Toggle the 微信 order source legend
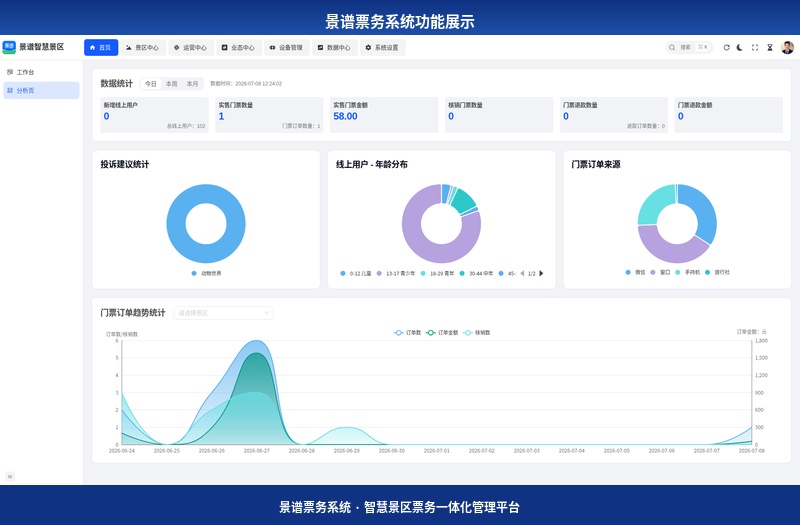 click(635, 272)
